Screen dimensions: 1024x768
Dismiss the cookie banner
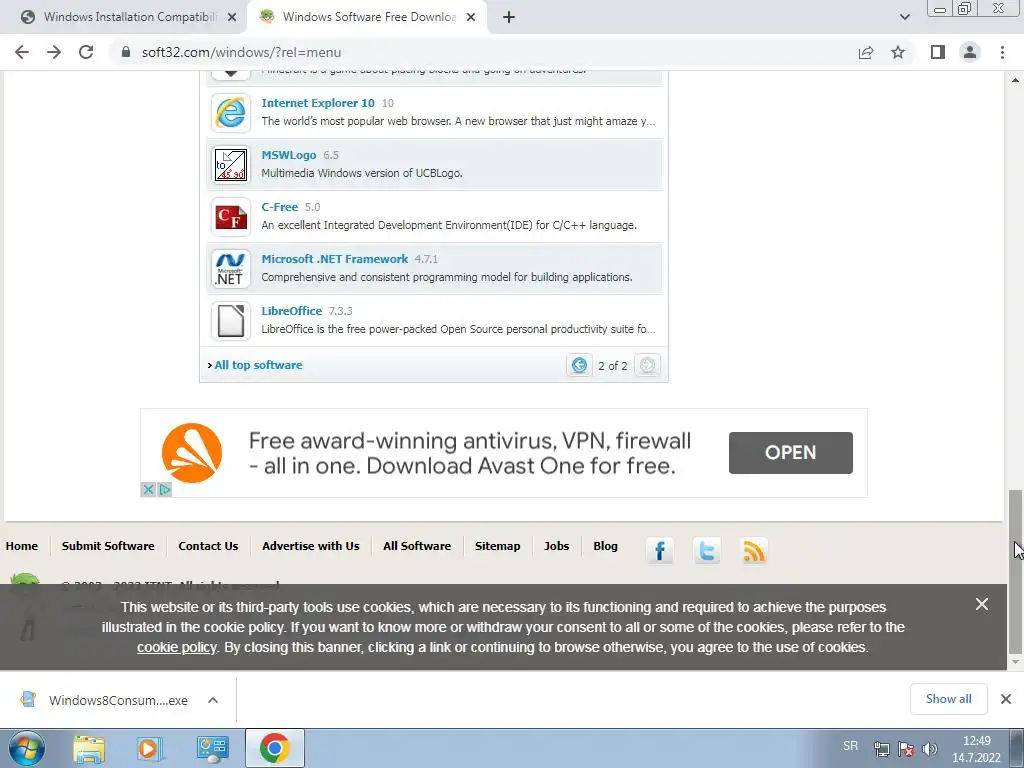point(982,604)
